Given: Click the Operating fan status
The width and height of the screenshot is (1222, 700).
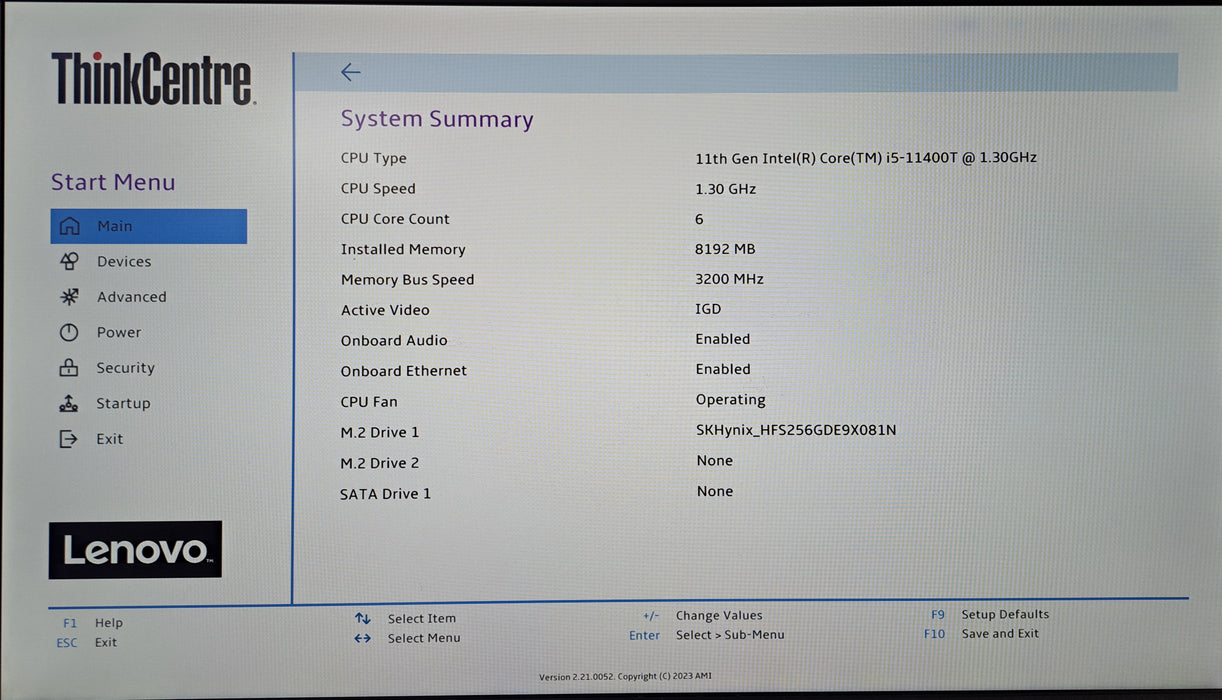Looking at the screenshot, I should [x=731, y=400].
